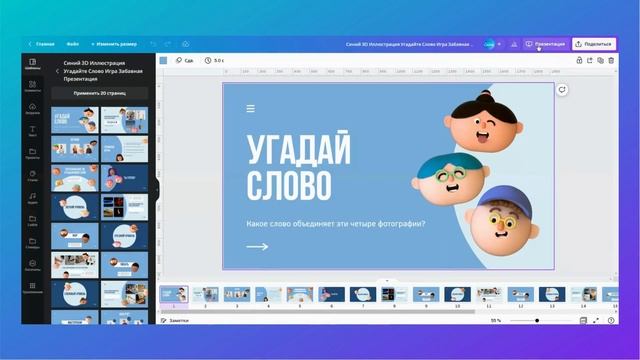This screenshot has width=640, height=360.
Task: Select page 13 thumbnail in the filmstrip
Action: (x=552, y=294)
